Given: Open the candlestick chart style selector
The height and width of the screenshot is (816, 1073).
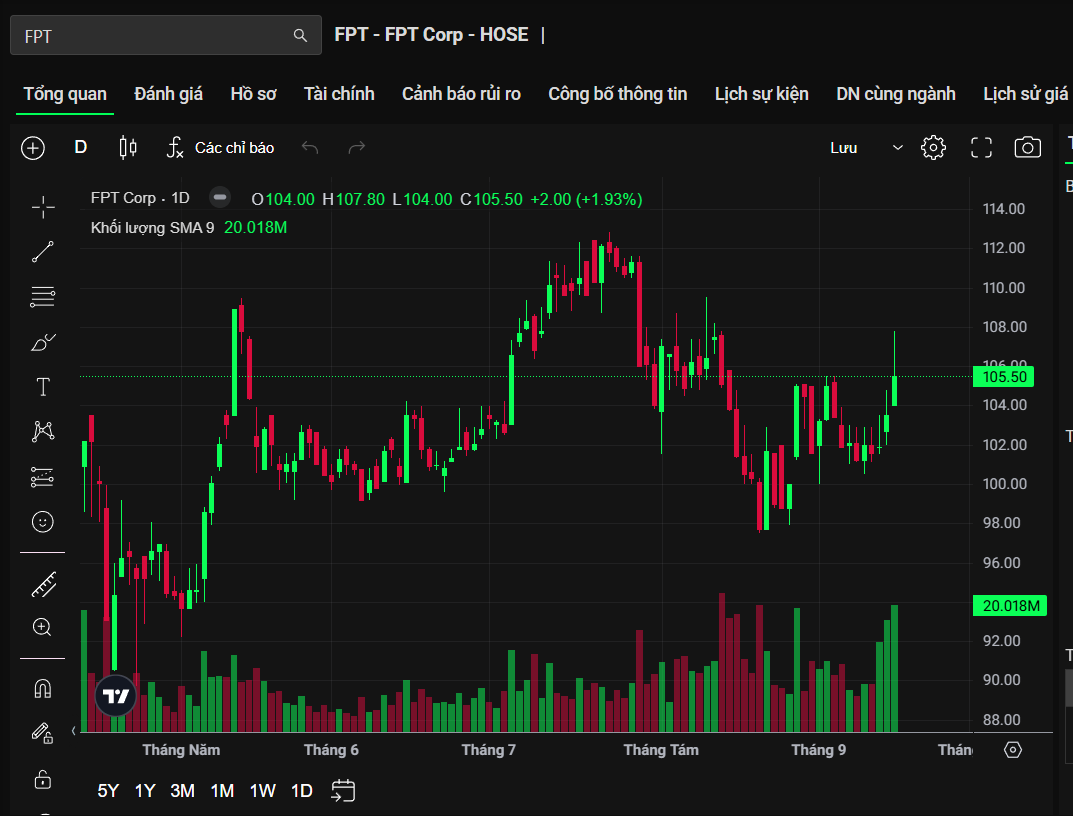Looking at the screenshot, I should coord(128,147).
